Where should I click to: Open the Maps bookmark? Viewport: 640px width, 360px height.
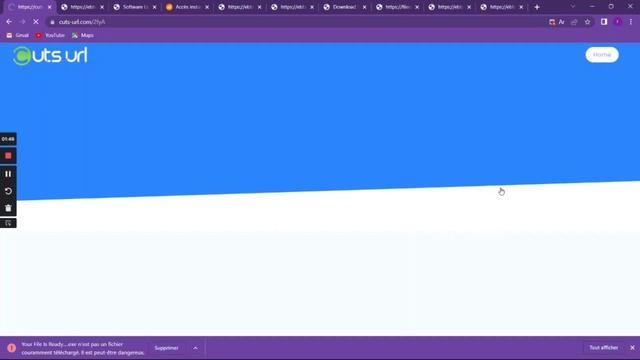[x=83, y=36]
